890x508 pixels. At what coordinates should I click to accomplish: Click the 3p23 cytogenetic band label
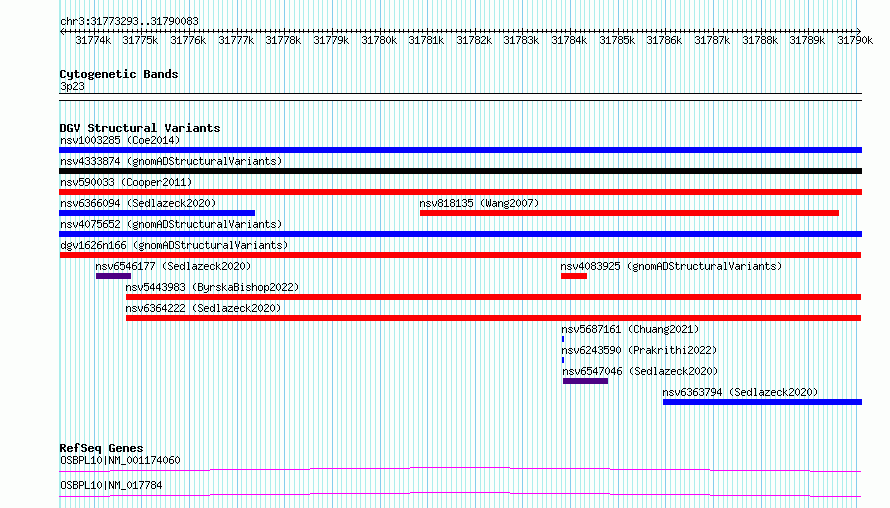pos(72,86)
